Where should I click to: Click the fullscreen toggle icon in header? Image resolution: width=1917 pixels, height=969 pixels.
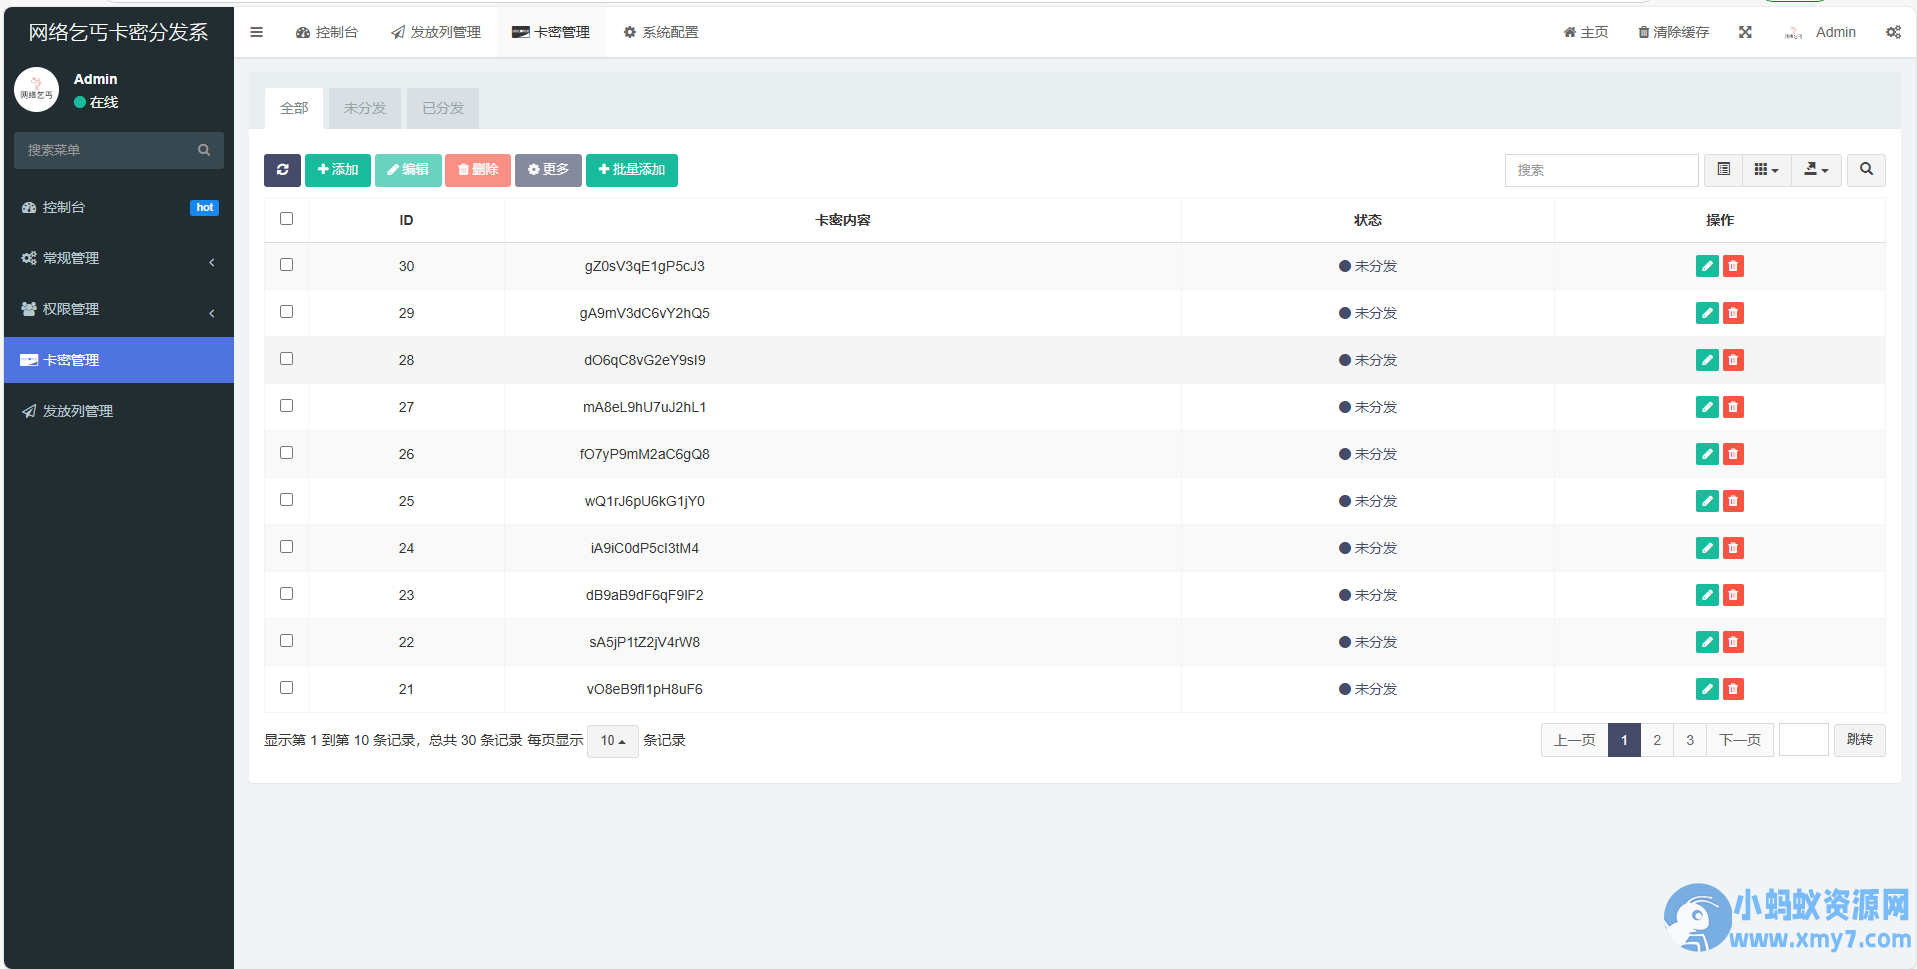(x=1745, y=32)
